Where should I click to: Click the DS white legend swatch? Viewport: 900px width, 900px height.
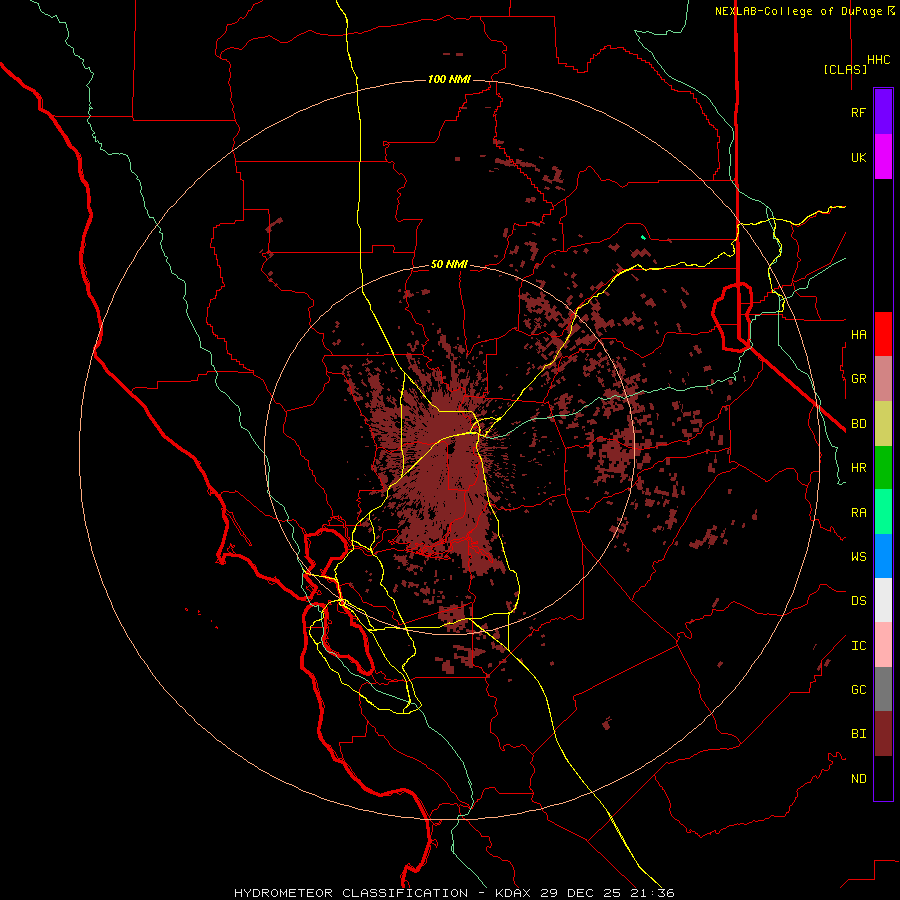point(883,600)
